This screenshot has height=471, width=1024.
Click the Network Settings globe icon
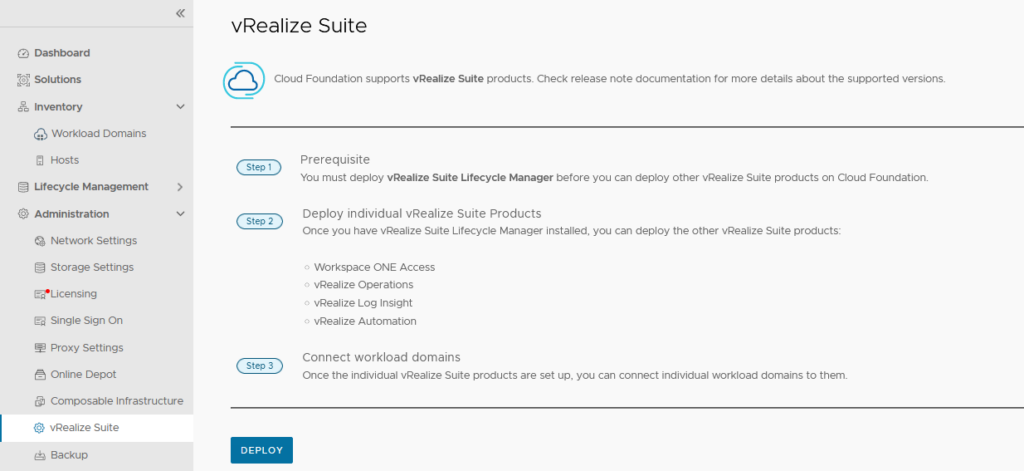click(40, 241)
